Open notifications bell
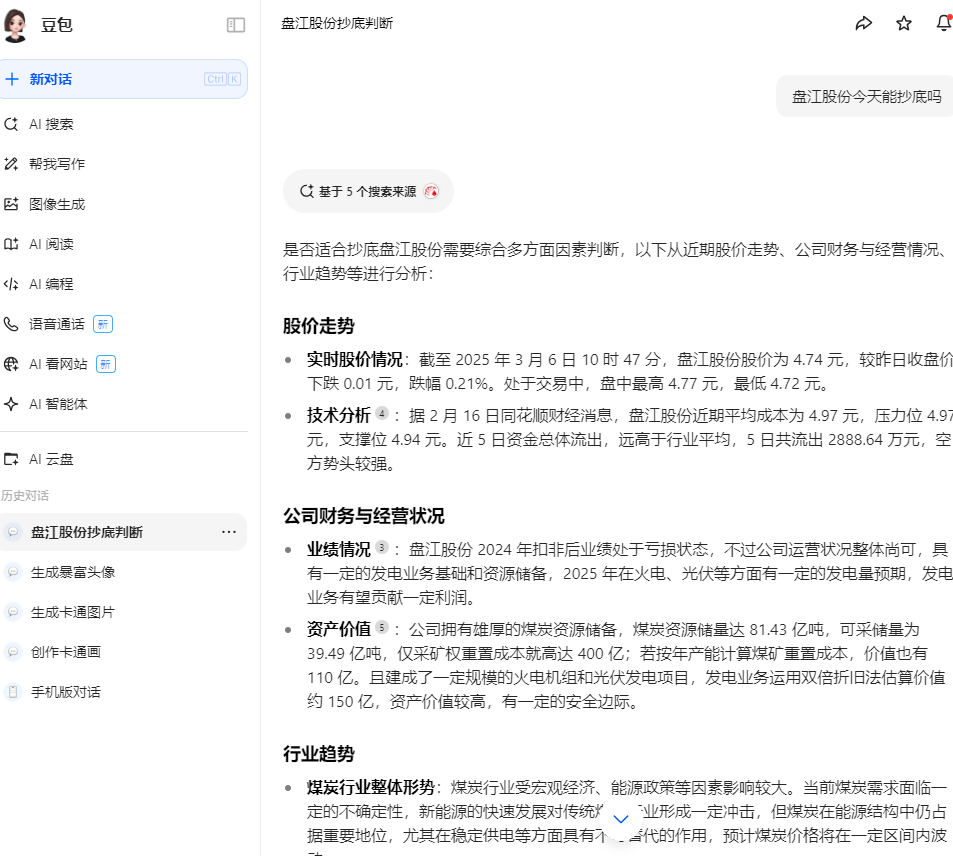The image size is (953, 856). pyautogui.click(x=943, y=23)
